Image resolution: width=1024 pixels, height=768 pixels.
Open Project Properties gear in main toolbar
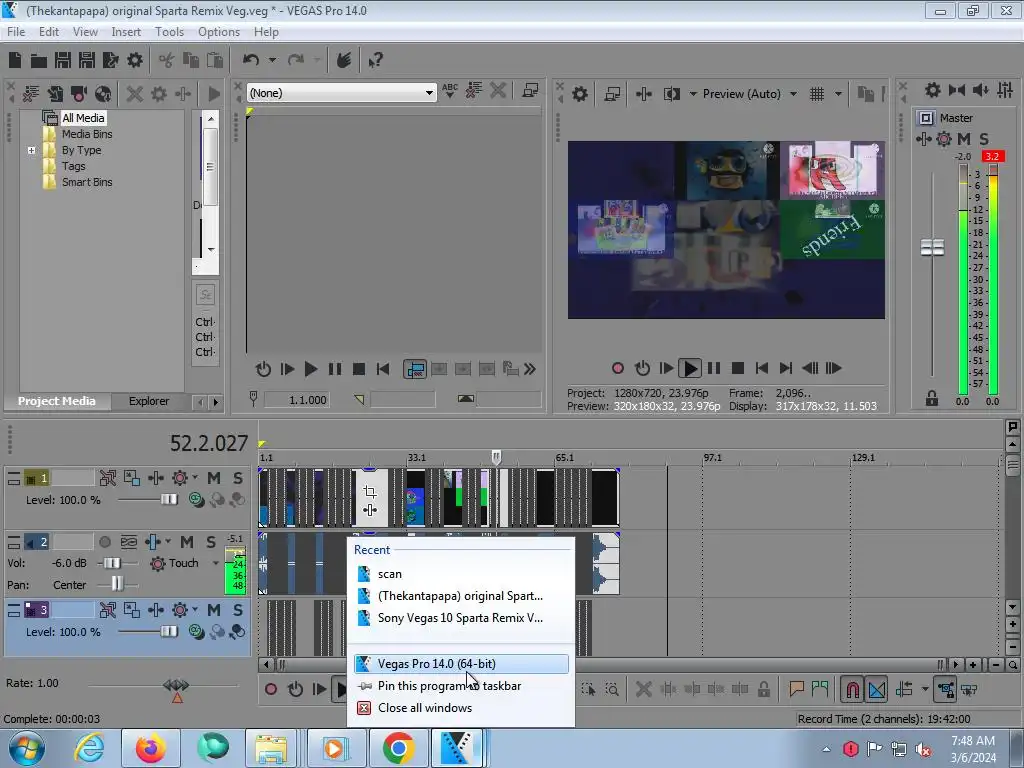tap(135, 61)
